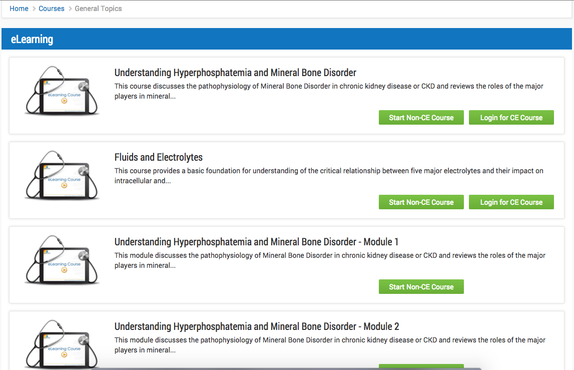Start Non-CE Course for Module 1
The height and width of the screenshot is (370, 574).
click(421, 287)
